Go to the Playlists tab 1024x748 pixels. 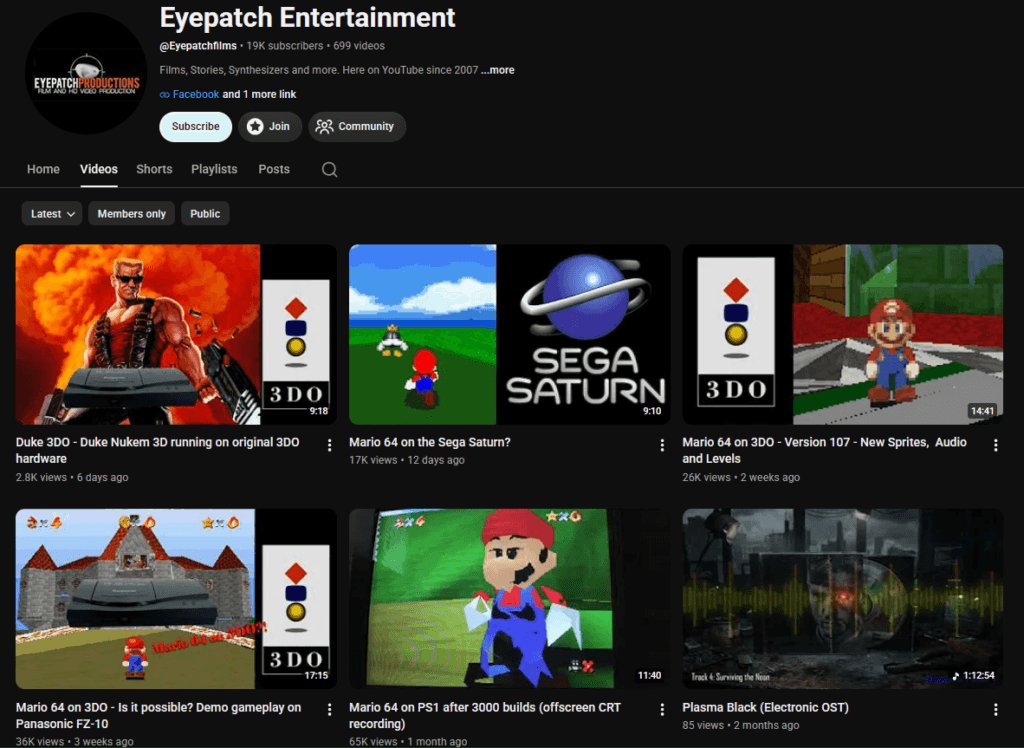pyautogui.click(x=214, y=169)
